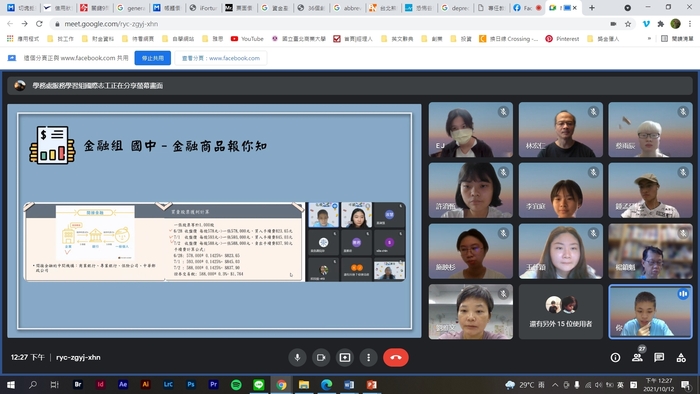The width and height of the screenshot is (700, 394).
Task: Show hidden system tray icons arrow
Action: click(x=555, y=385)
